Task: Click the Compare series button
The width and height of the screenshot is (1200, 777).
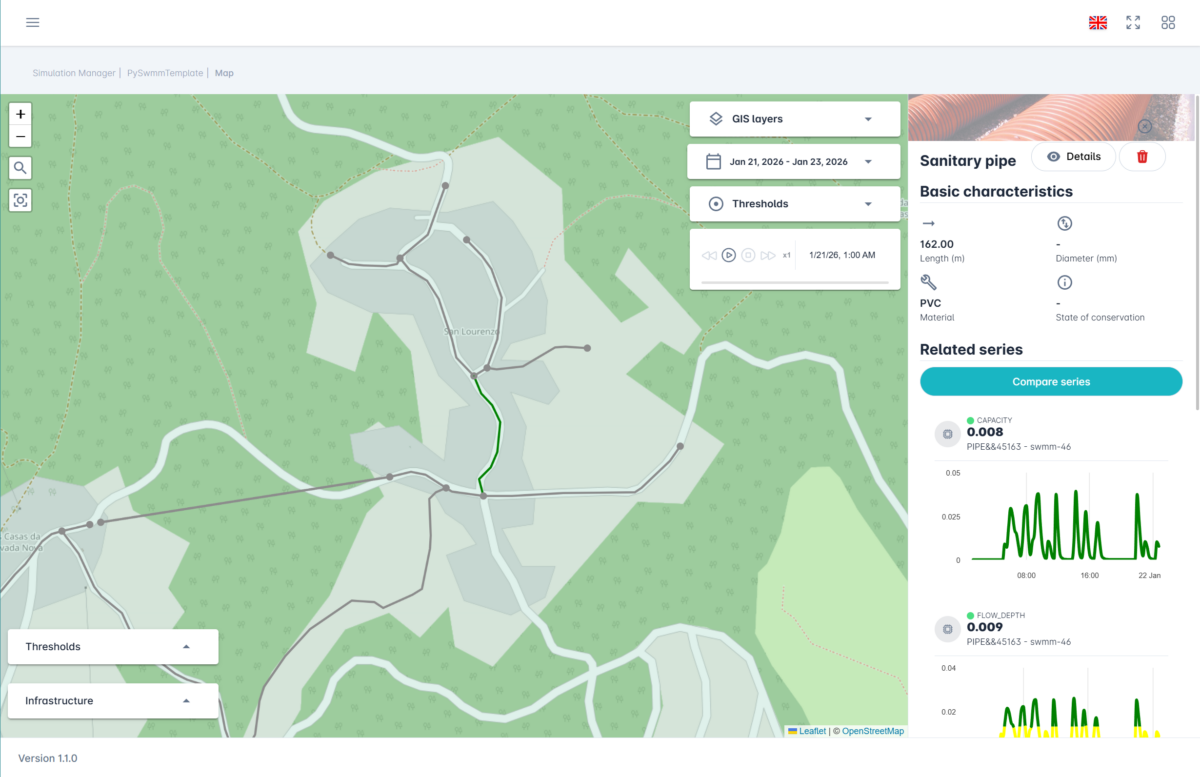Action: [1051, 382]
